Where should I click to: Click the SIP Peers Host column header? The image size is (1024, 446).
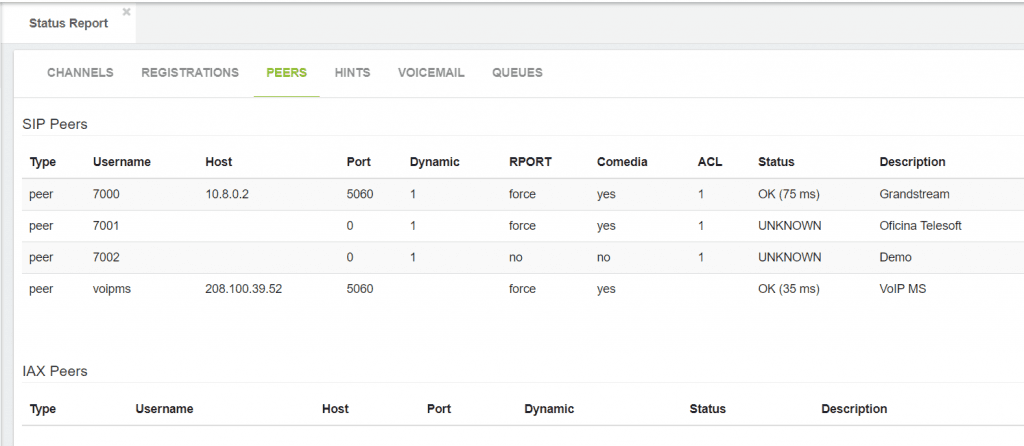pyautogui.click(x=219, y=162)
